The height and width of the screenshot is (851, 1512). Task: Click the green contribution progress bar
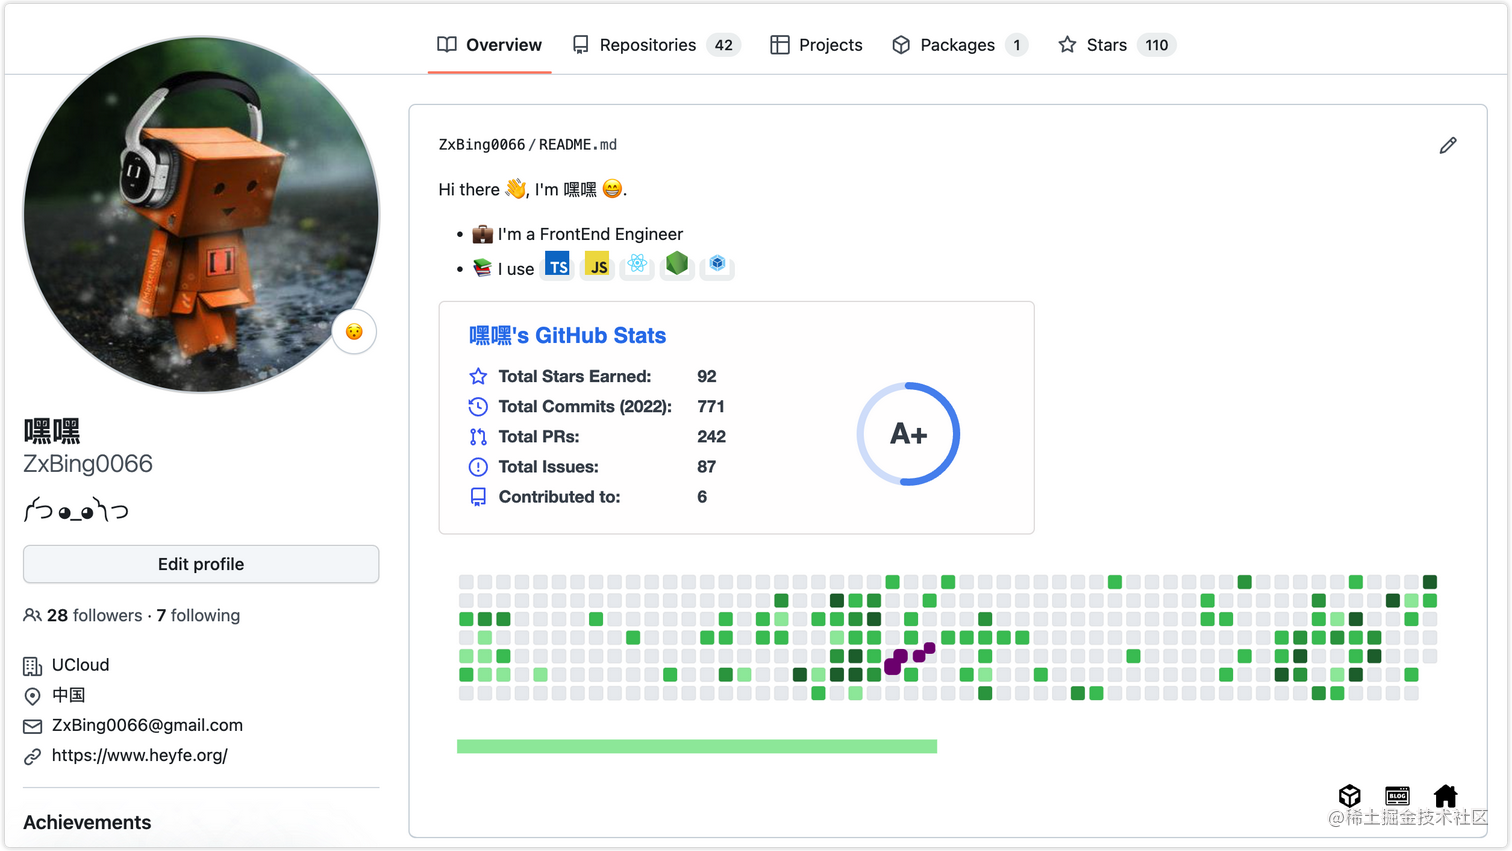[697, 745]
